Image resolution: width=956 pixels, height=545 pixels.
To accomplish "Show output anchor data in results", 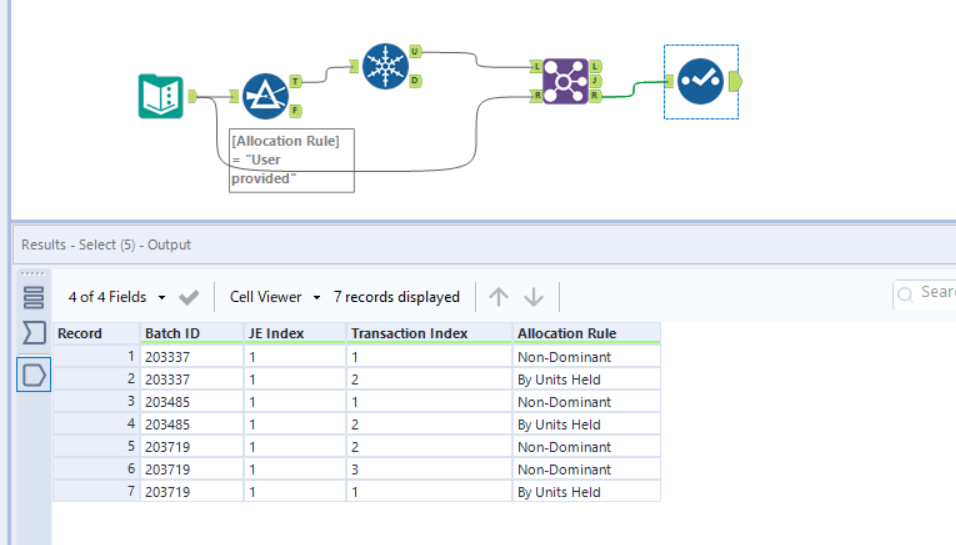I will pyautogui.click(x=34, y=375).
